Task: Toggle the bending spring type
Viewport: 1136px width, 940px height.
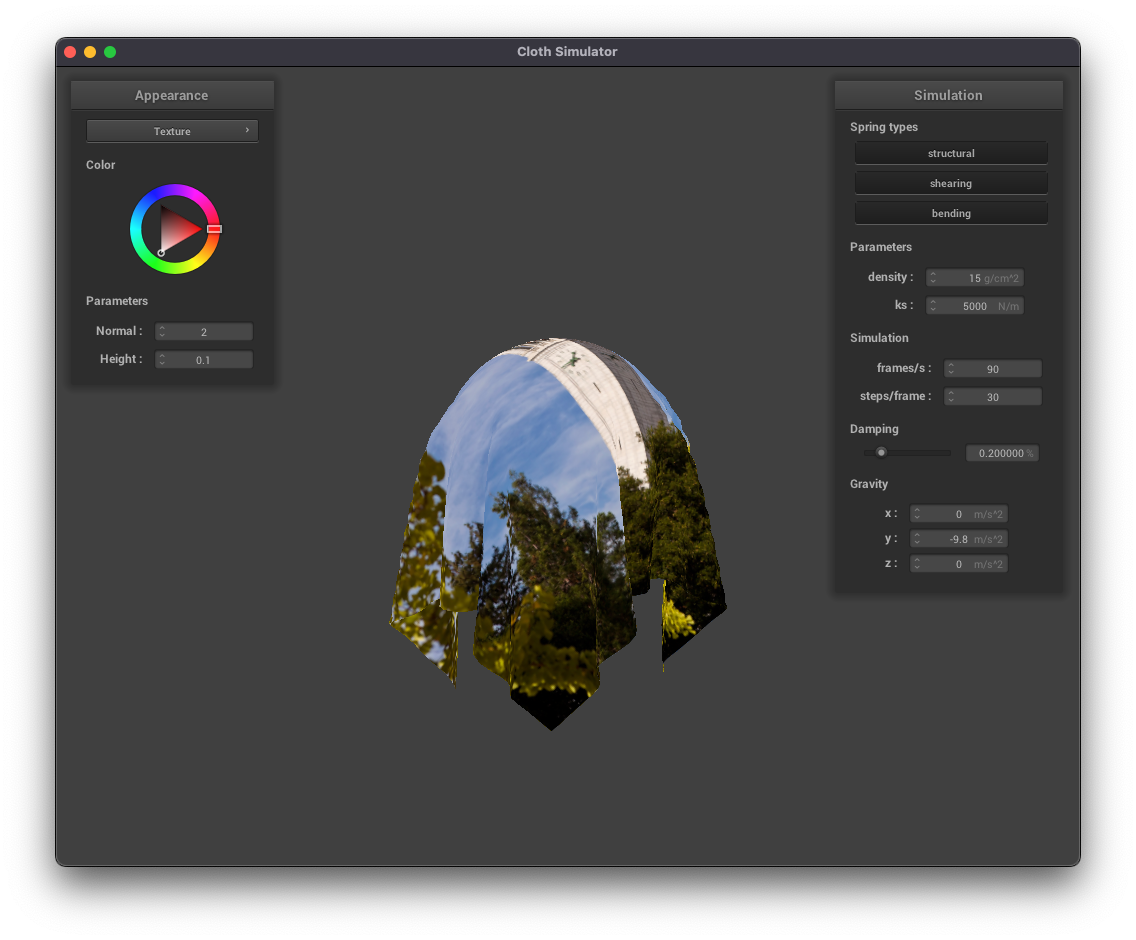Action: pos(951,213)
